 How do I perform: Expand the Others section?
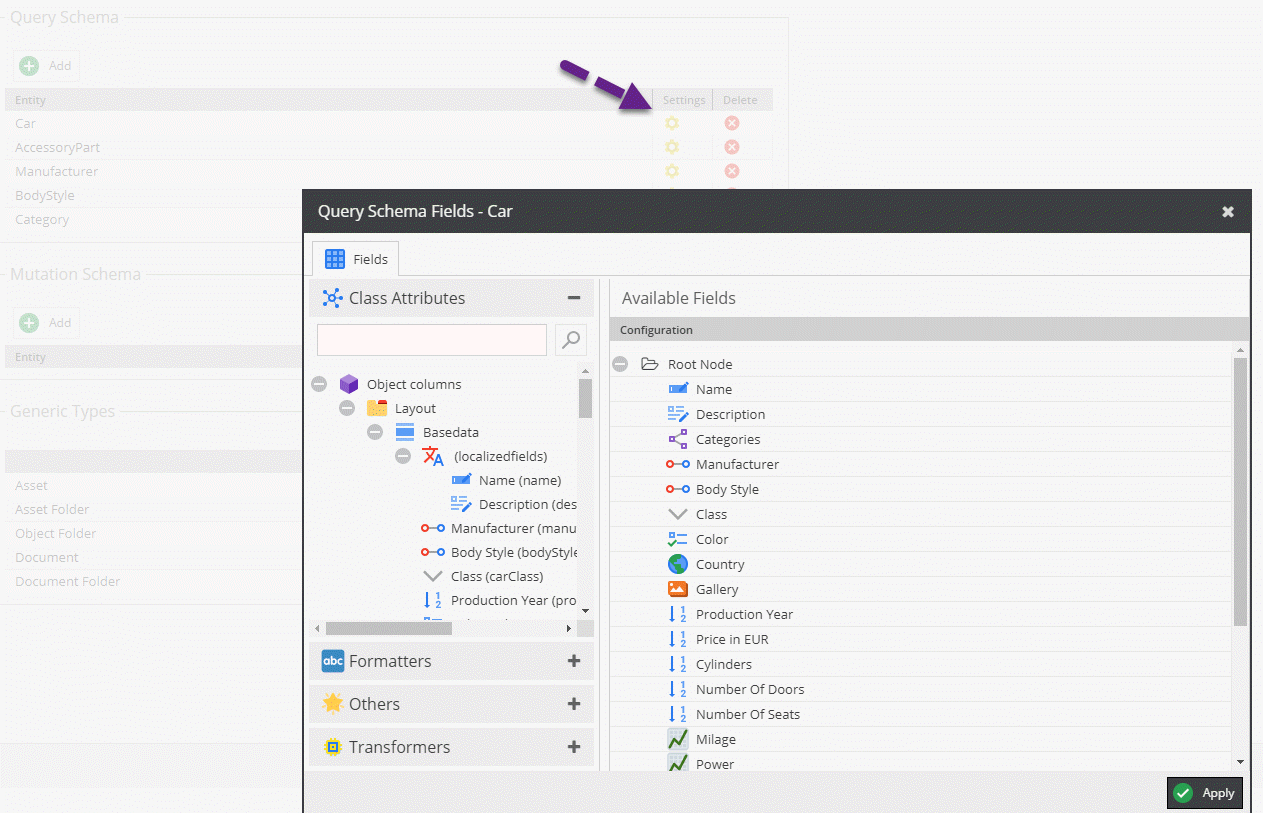point(574,704)
